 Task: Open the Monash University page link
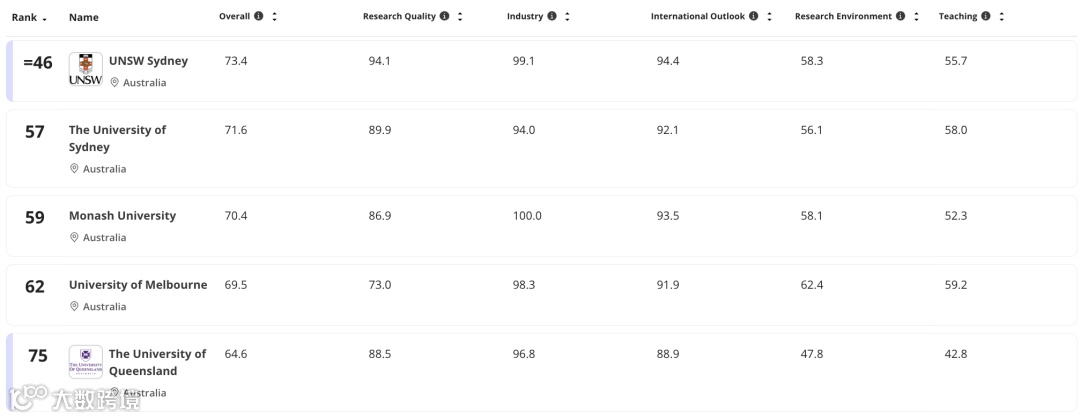click(123, 216)
